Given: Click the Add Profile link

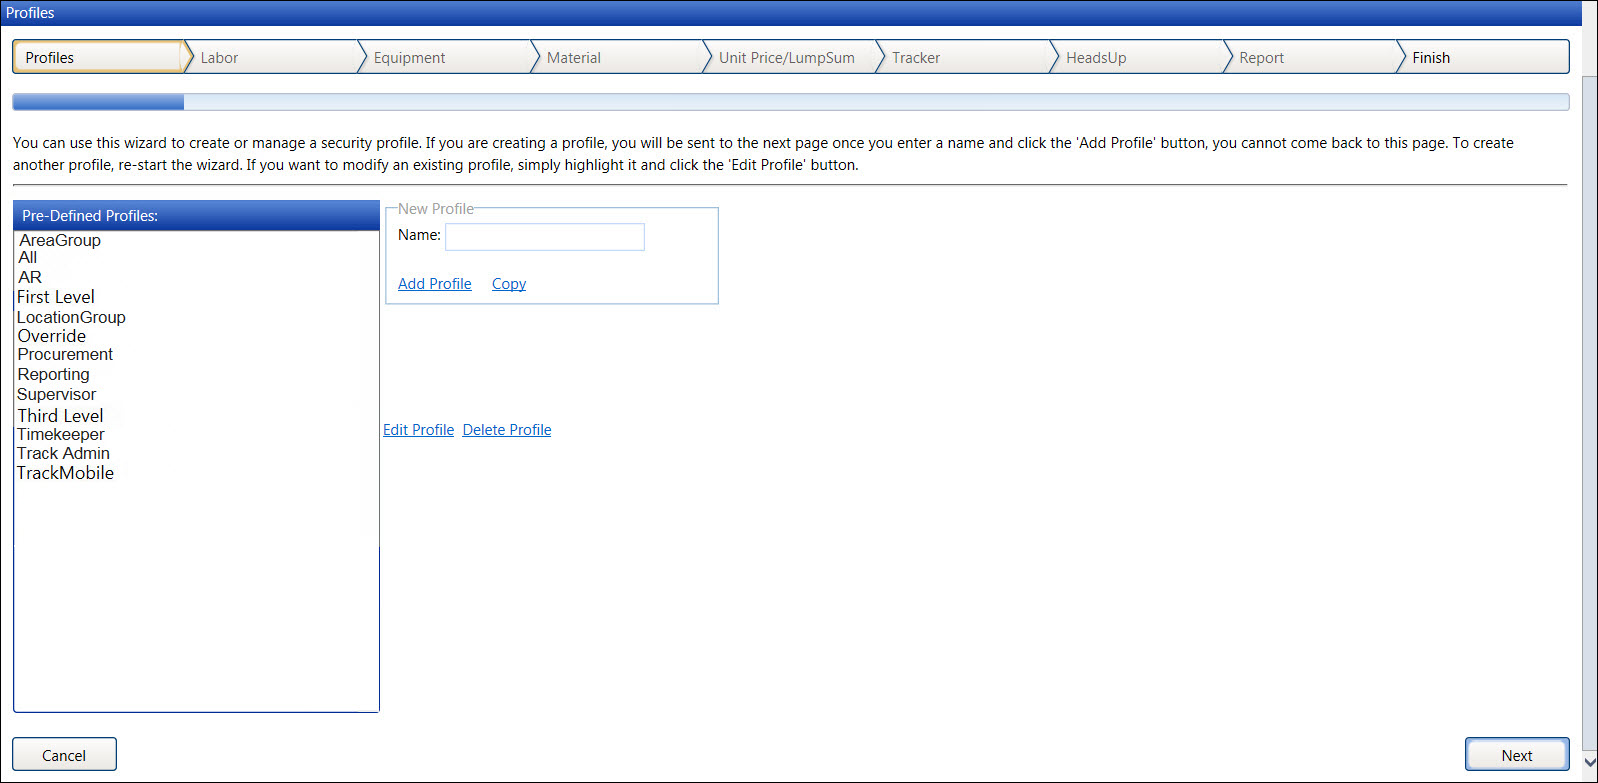Looking at the screenshot, I should tap(434, 284).
